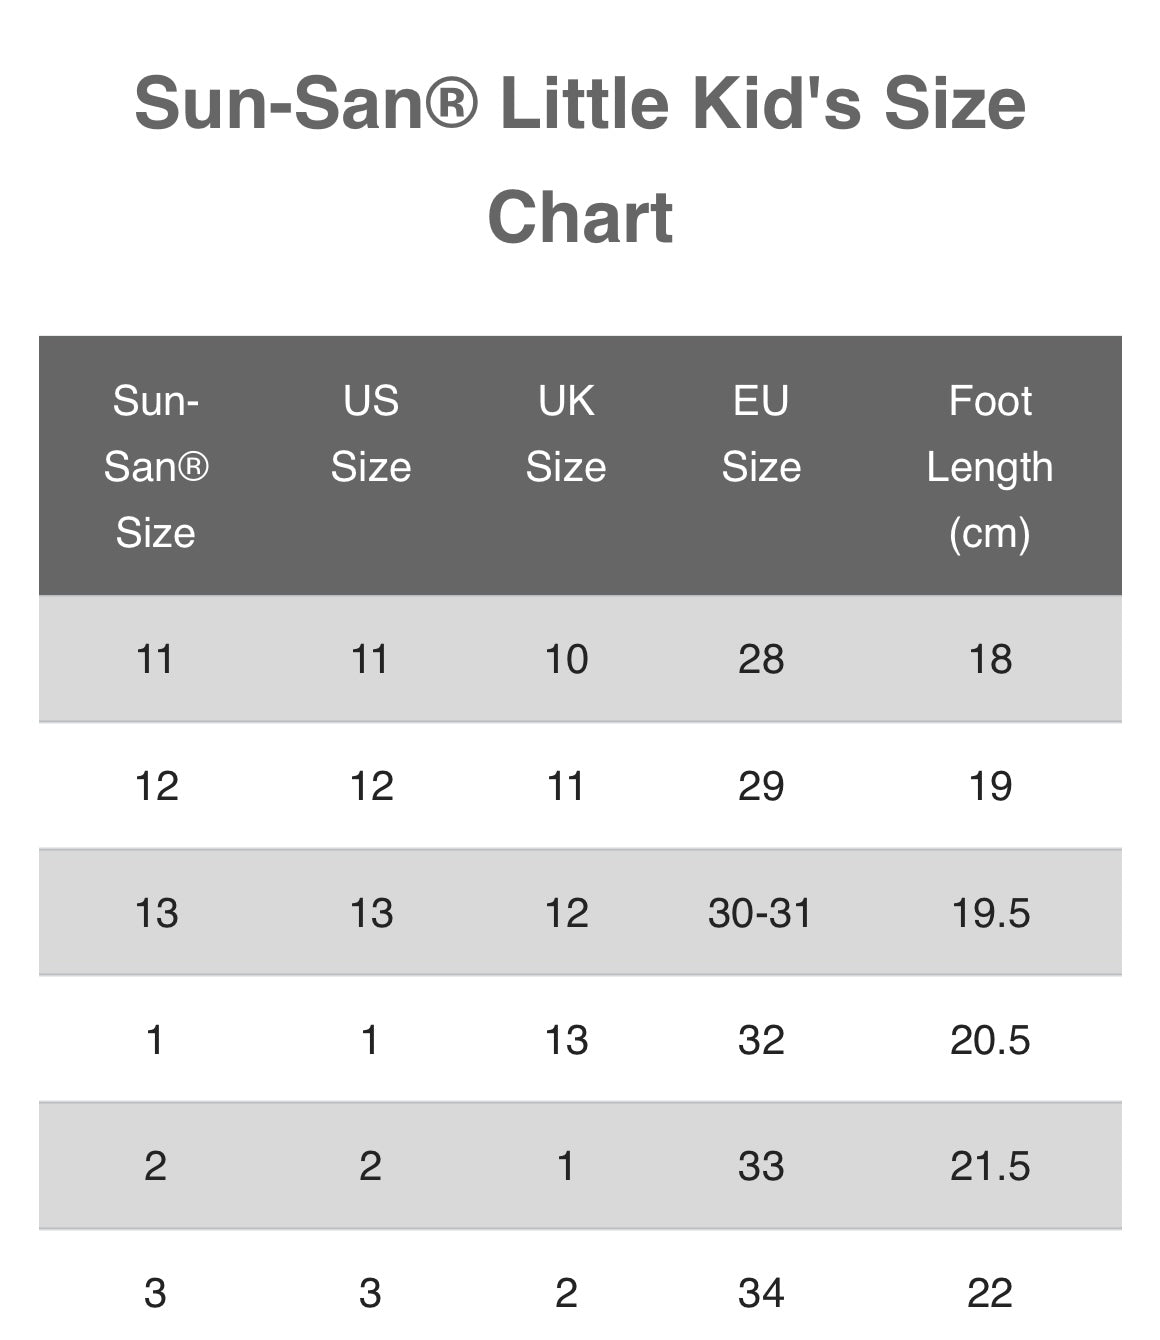Select the 21.5 cm foot length cell
This screenshot has height=1340, width=1160.
(990, 1166)
